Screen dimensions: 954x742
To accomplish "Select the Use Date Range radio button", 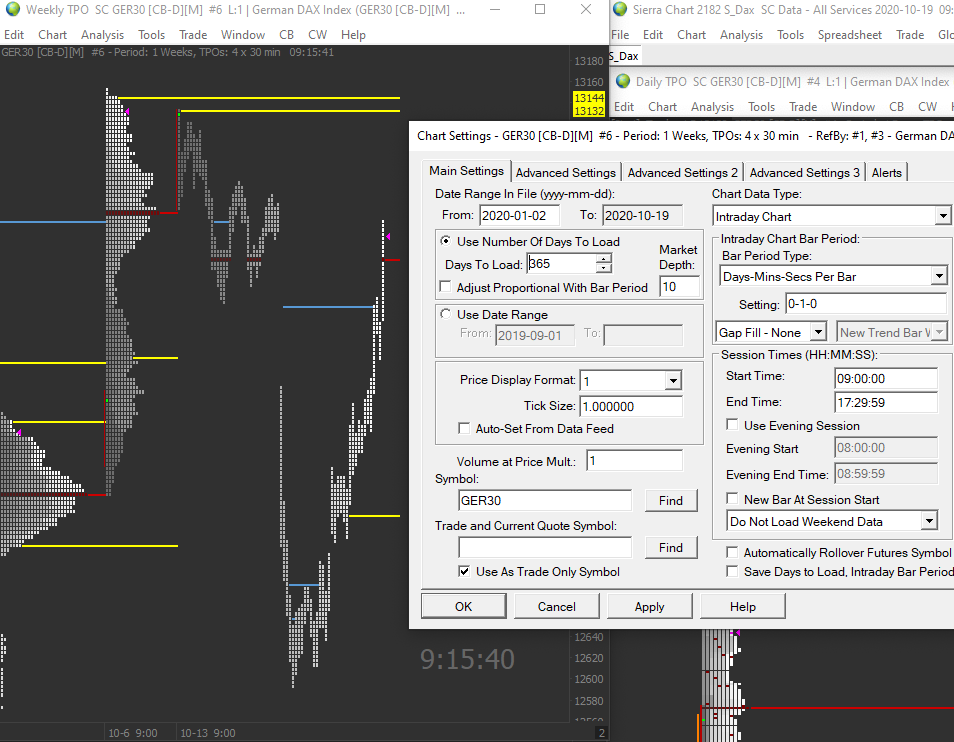I will pos(446,314).
